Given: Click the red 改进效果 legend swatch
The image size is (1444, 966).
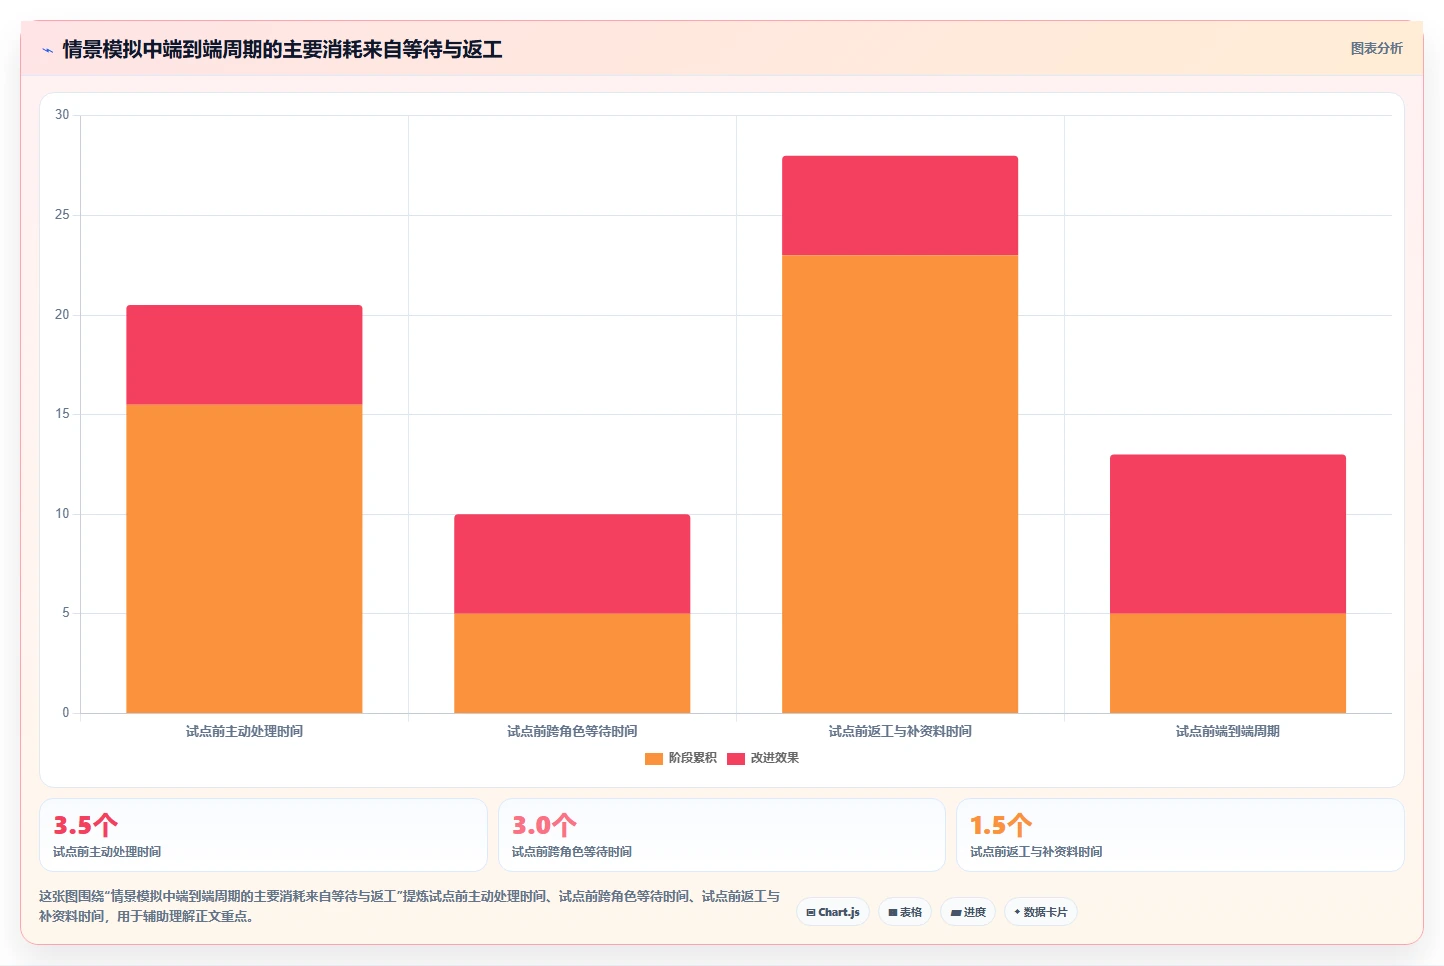Looking at the screenshot, I should pyautogui.click(x=736, y=758).
